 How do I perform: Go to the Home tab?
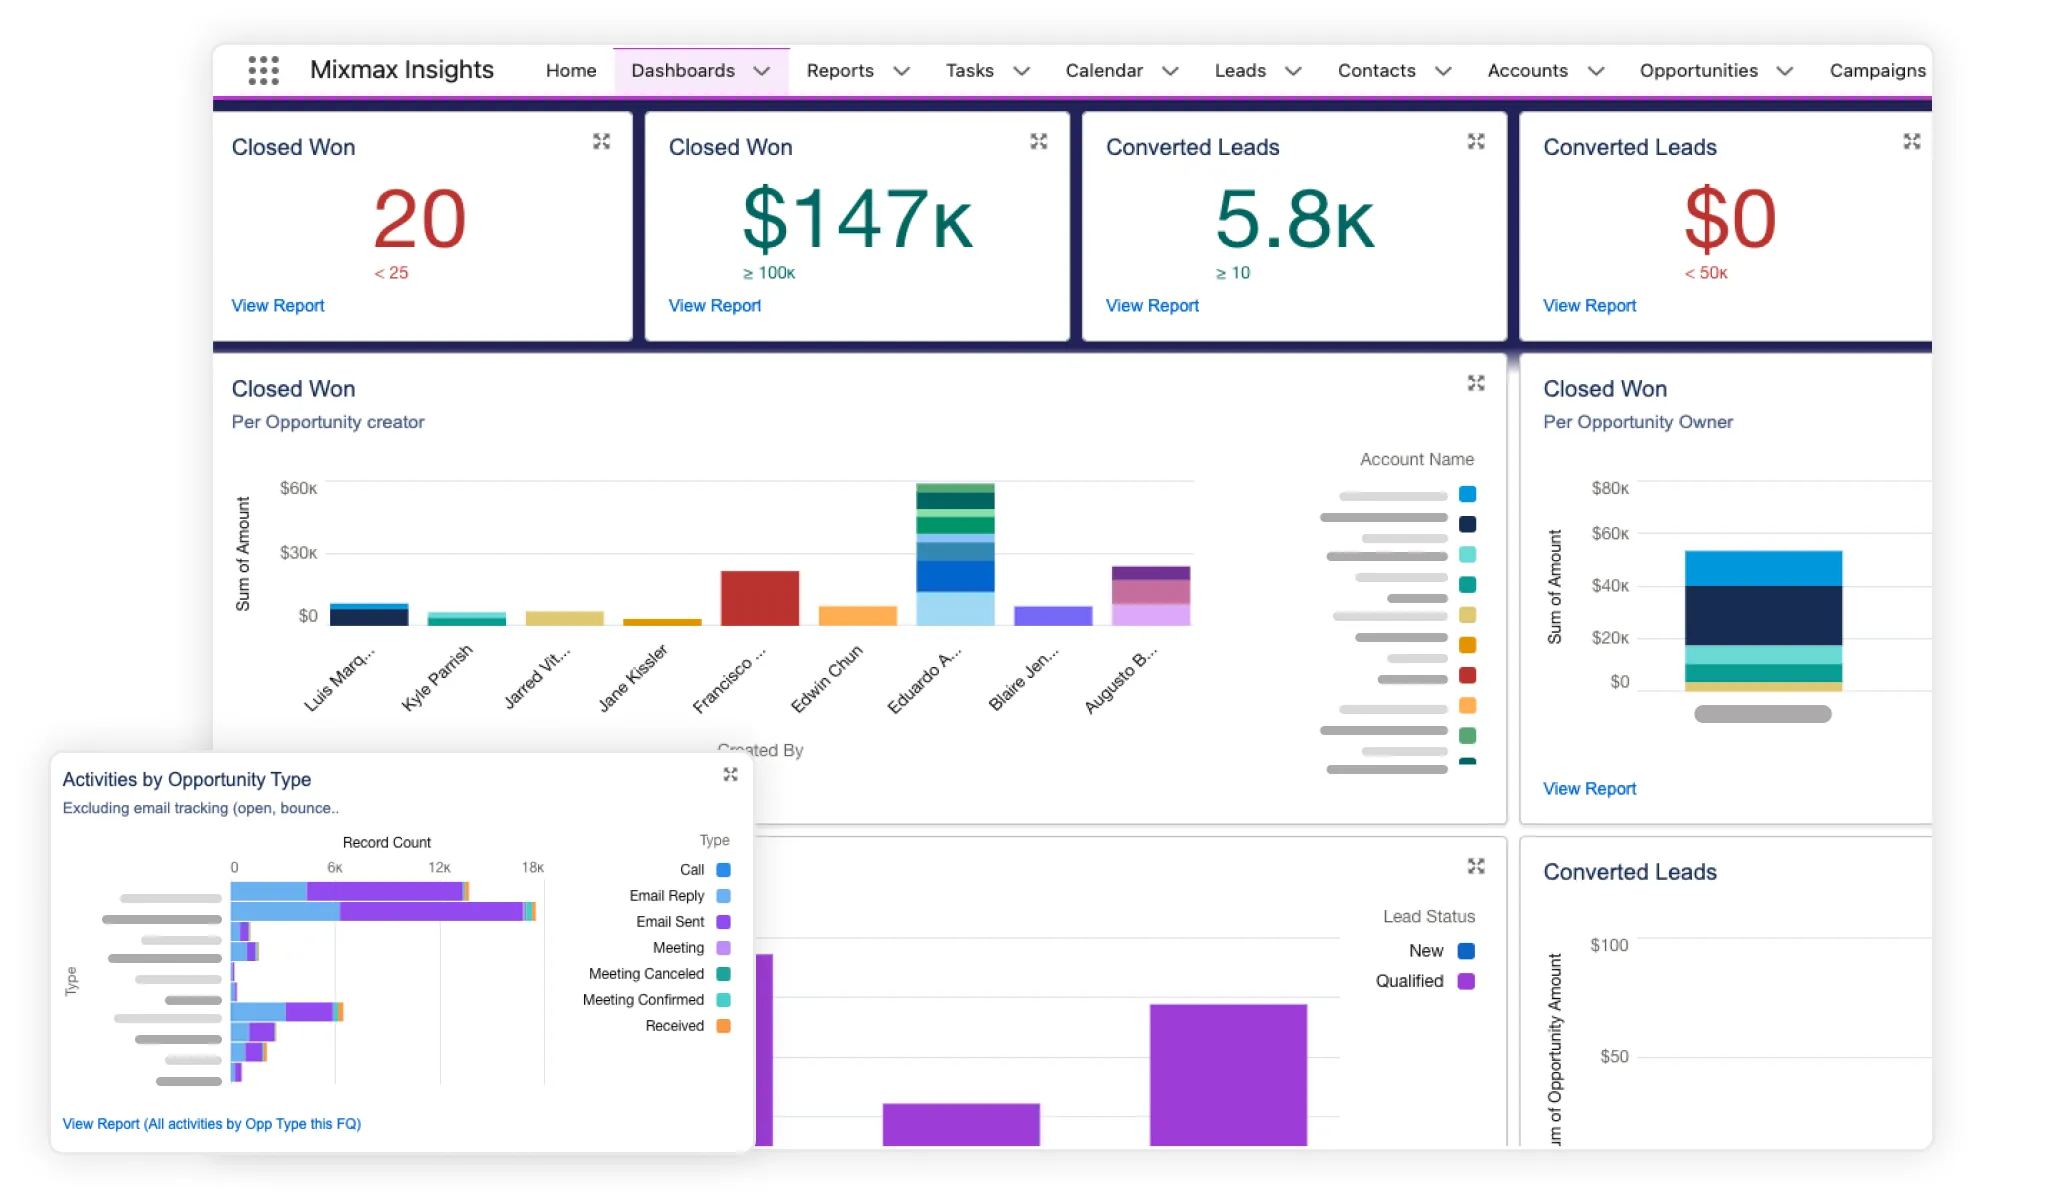(571, 71)
